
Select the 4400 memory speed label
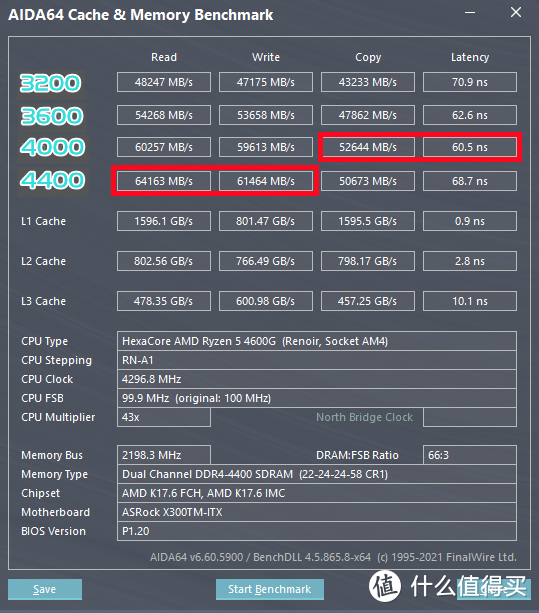pyautogui.click(x=52, y=181)
